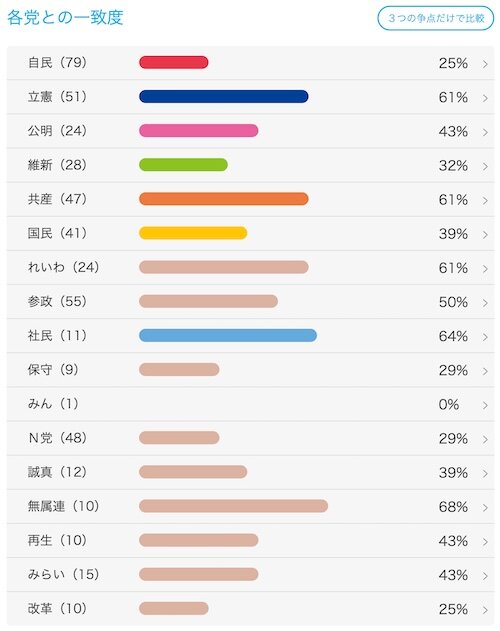Viewport: 500px width, 631px height.
Task: Open 無属連 row with 68% match
Action: click(250, 506)
